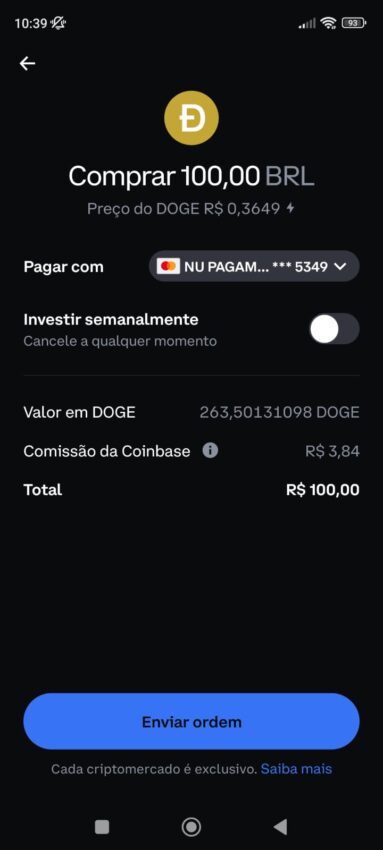Screen dimensions: 383x850
Task: Tap the Android recent apps square
Action: [x=102, y=827]
